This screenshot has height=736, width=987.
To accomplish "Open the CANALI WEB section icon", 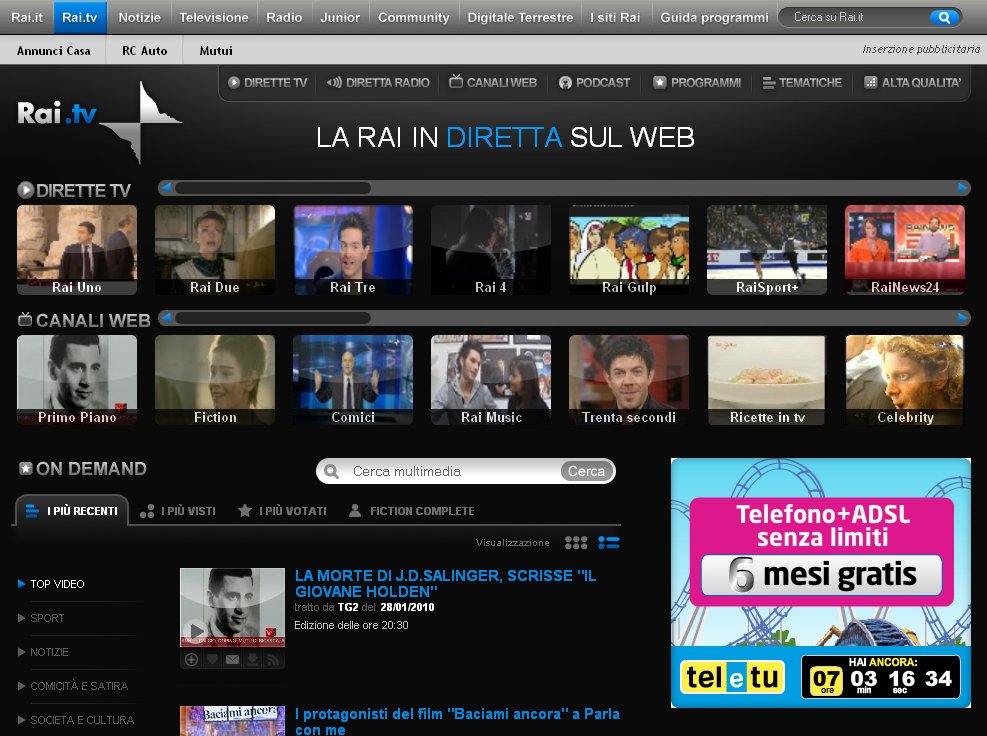I will pyautogui.click(x=455, y=83).
